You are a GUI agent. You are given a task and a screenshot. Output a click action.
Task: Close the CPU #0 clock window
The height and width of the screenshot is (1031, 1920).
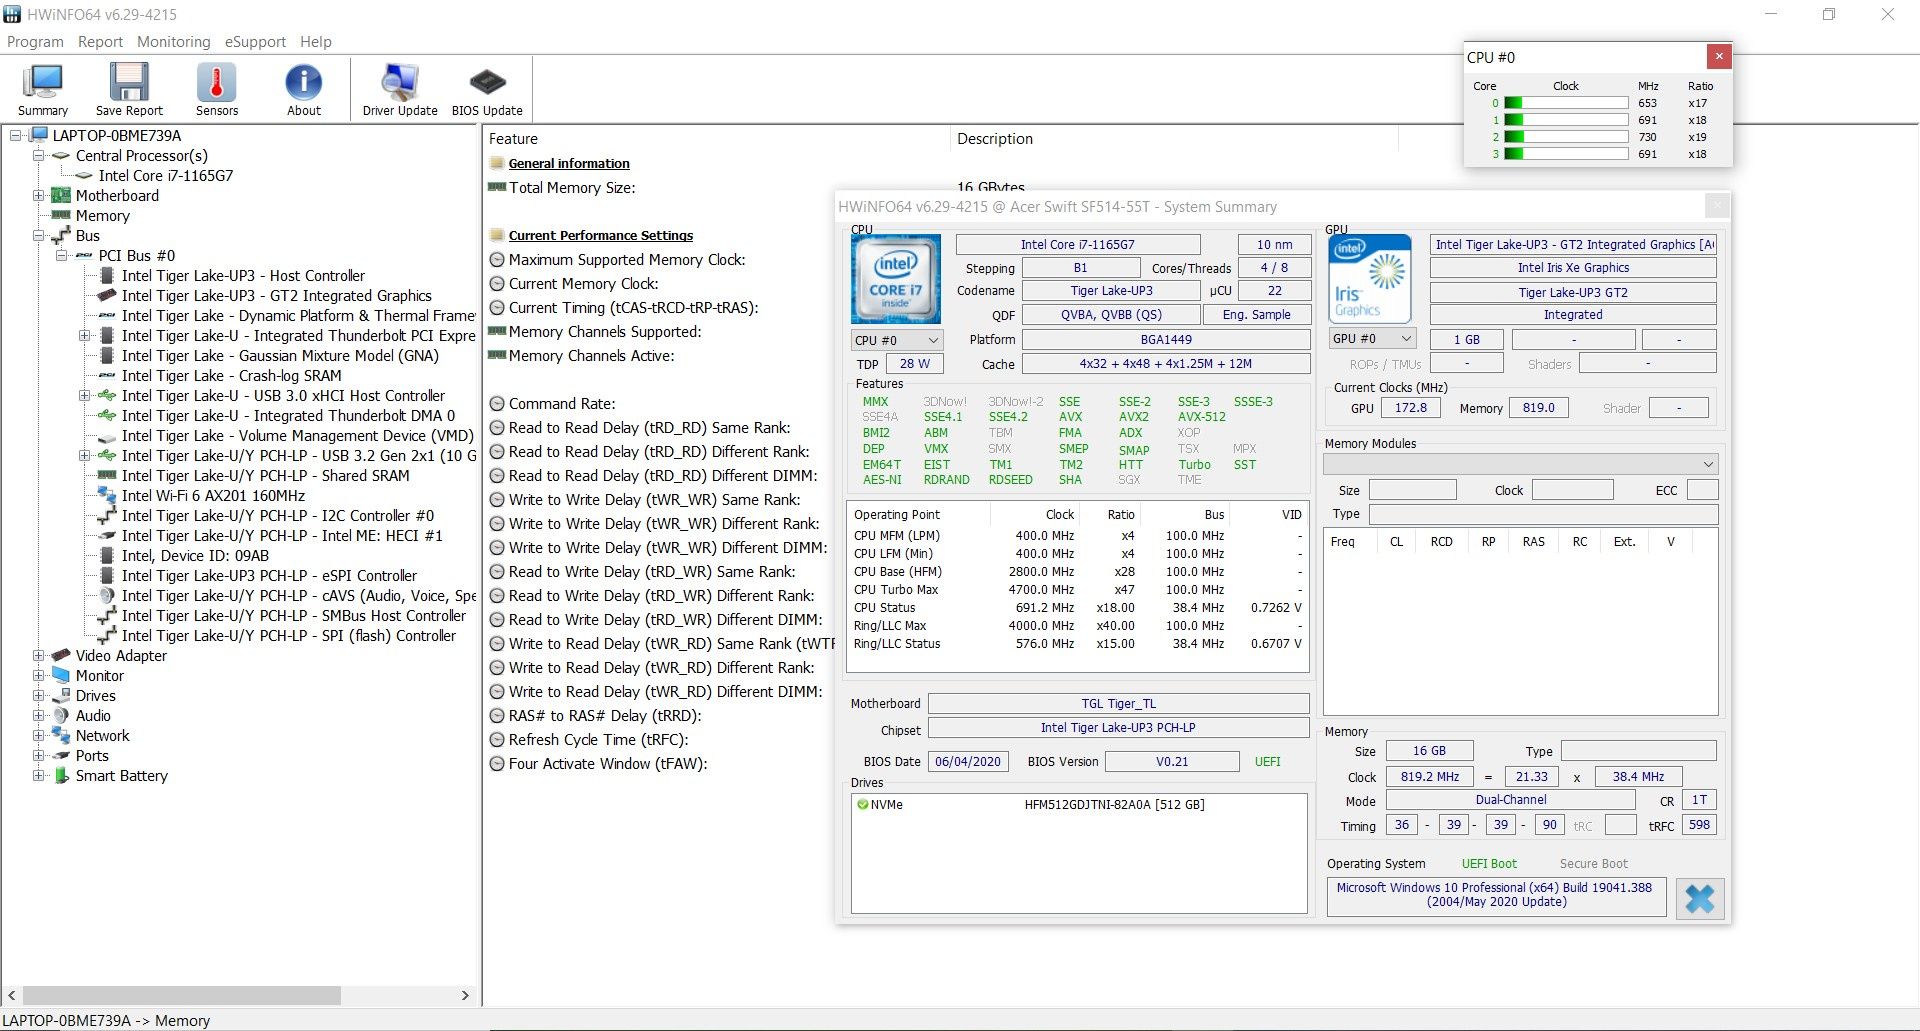(x=1718, y=57)
